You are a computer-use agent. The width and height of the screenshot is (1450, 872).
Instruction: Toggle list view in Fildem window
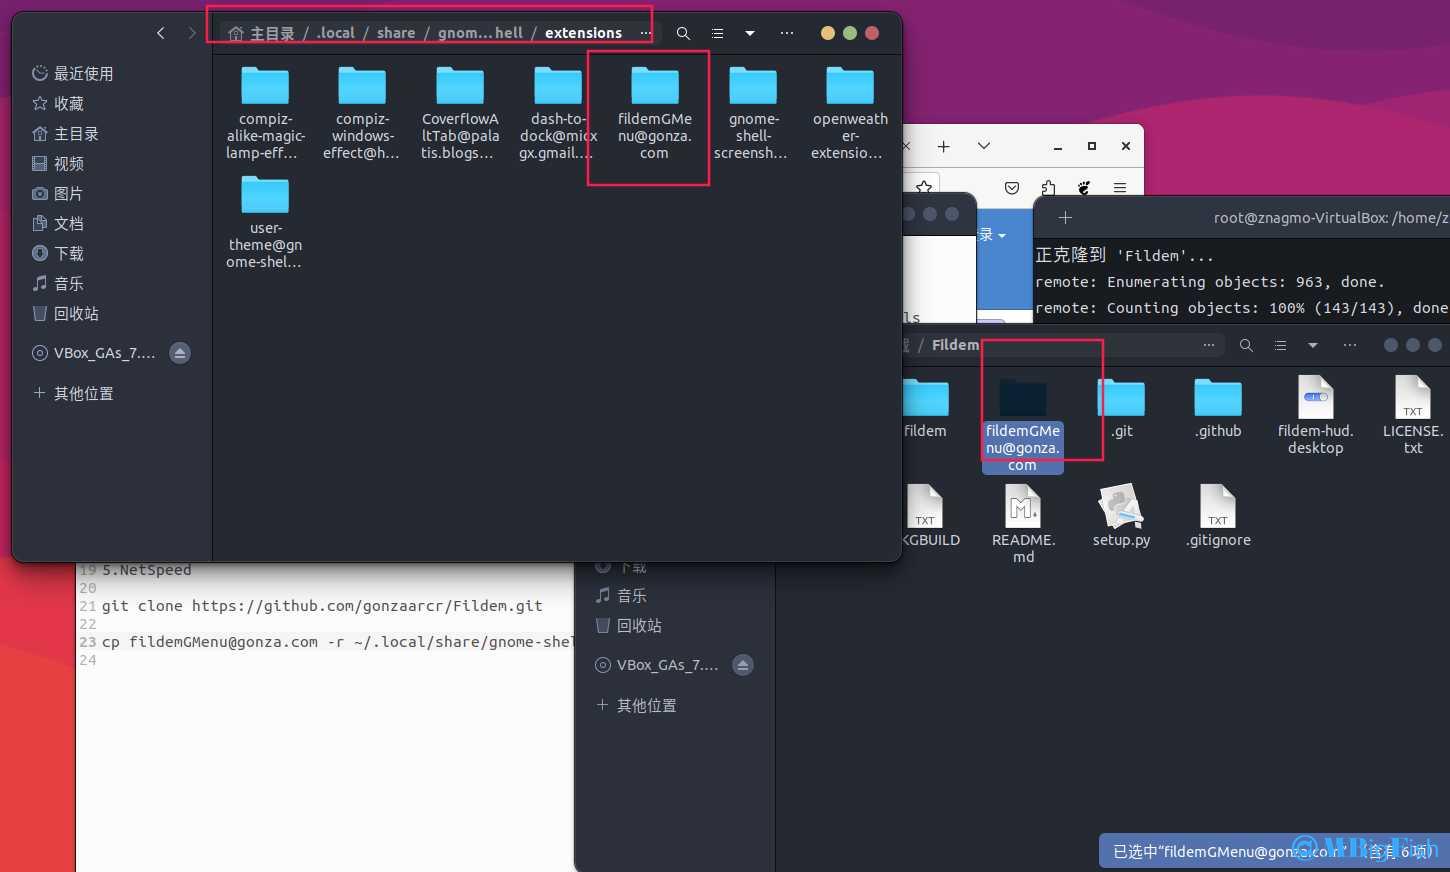(x=1280, y=345)
